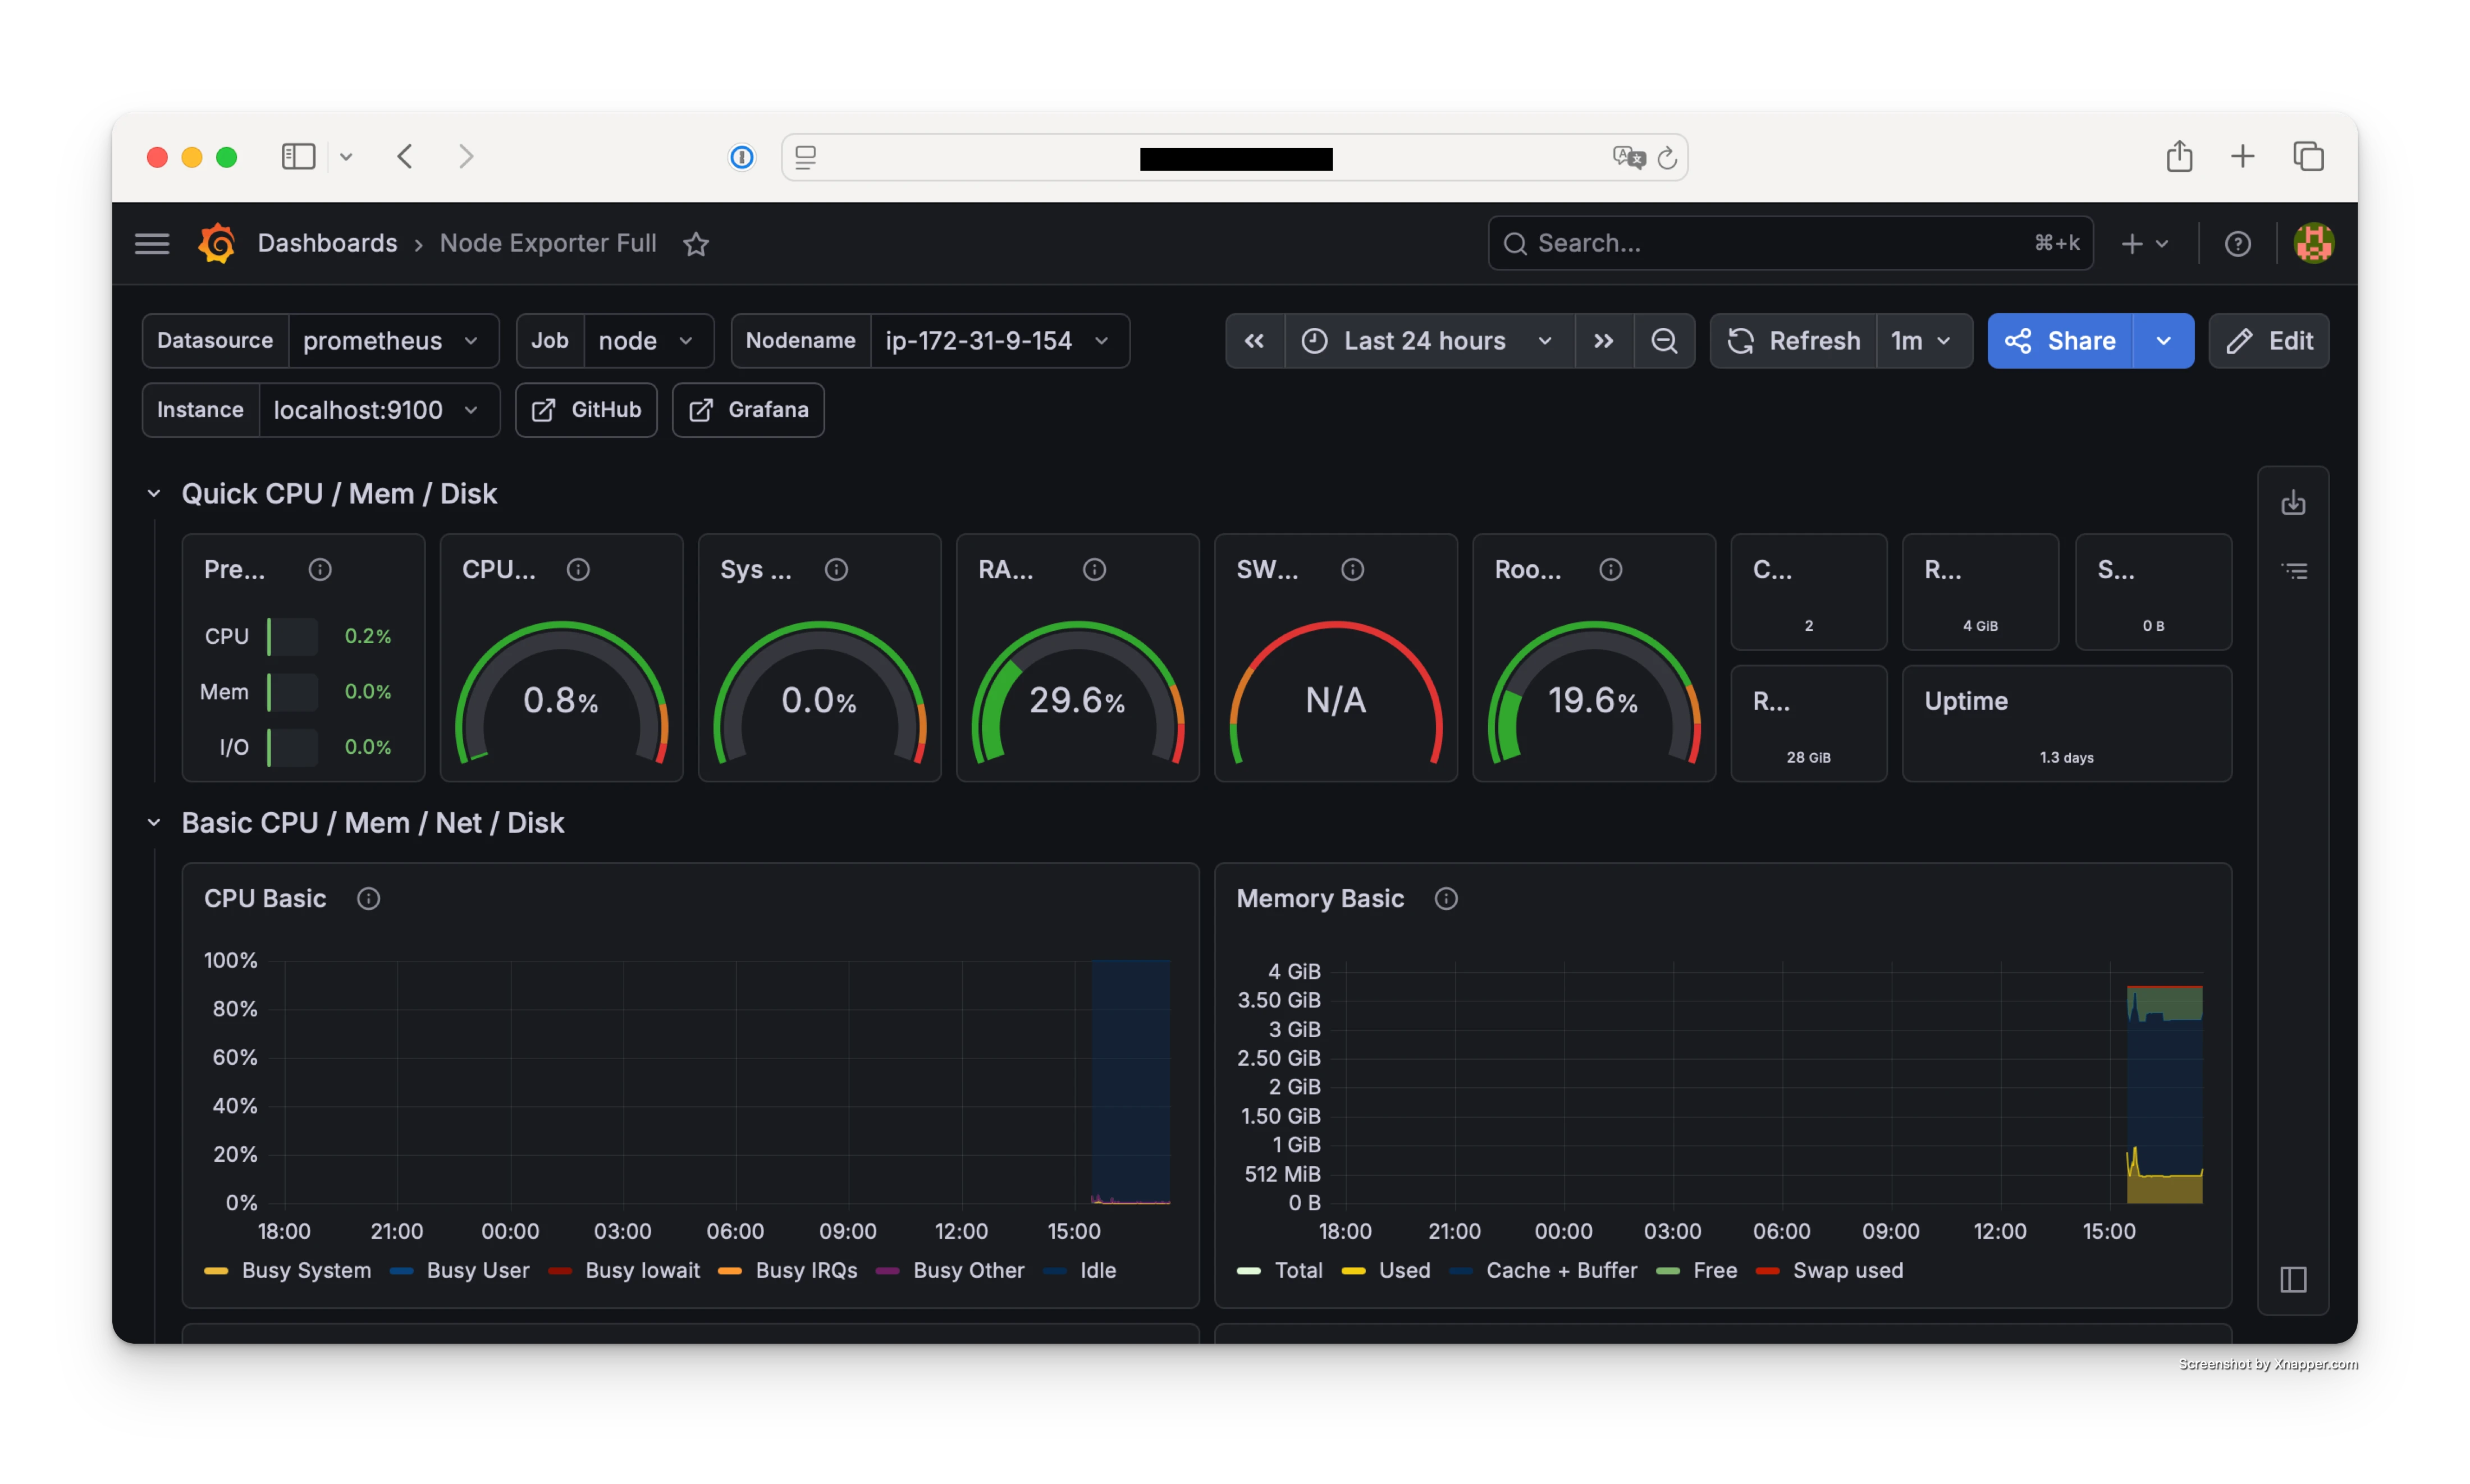Show info for the Memory Basic panel
This screenshot has width=2470, height=1484.
[x=1446, y=898]
